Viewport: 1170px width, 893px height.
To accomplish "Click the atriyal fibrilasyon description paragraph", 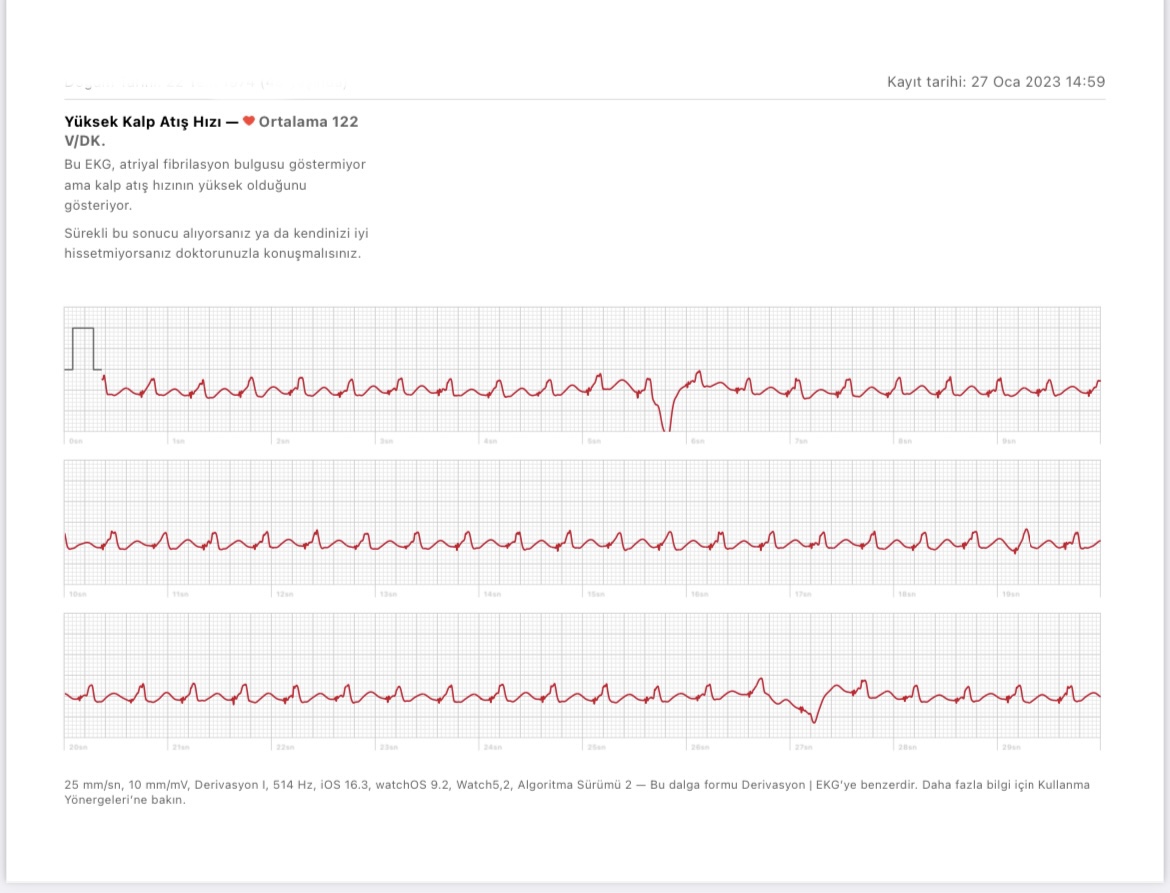I will point(215,185).
